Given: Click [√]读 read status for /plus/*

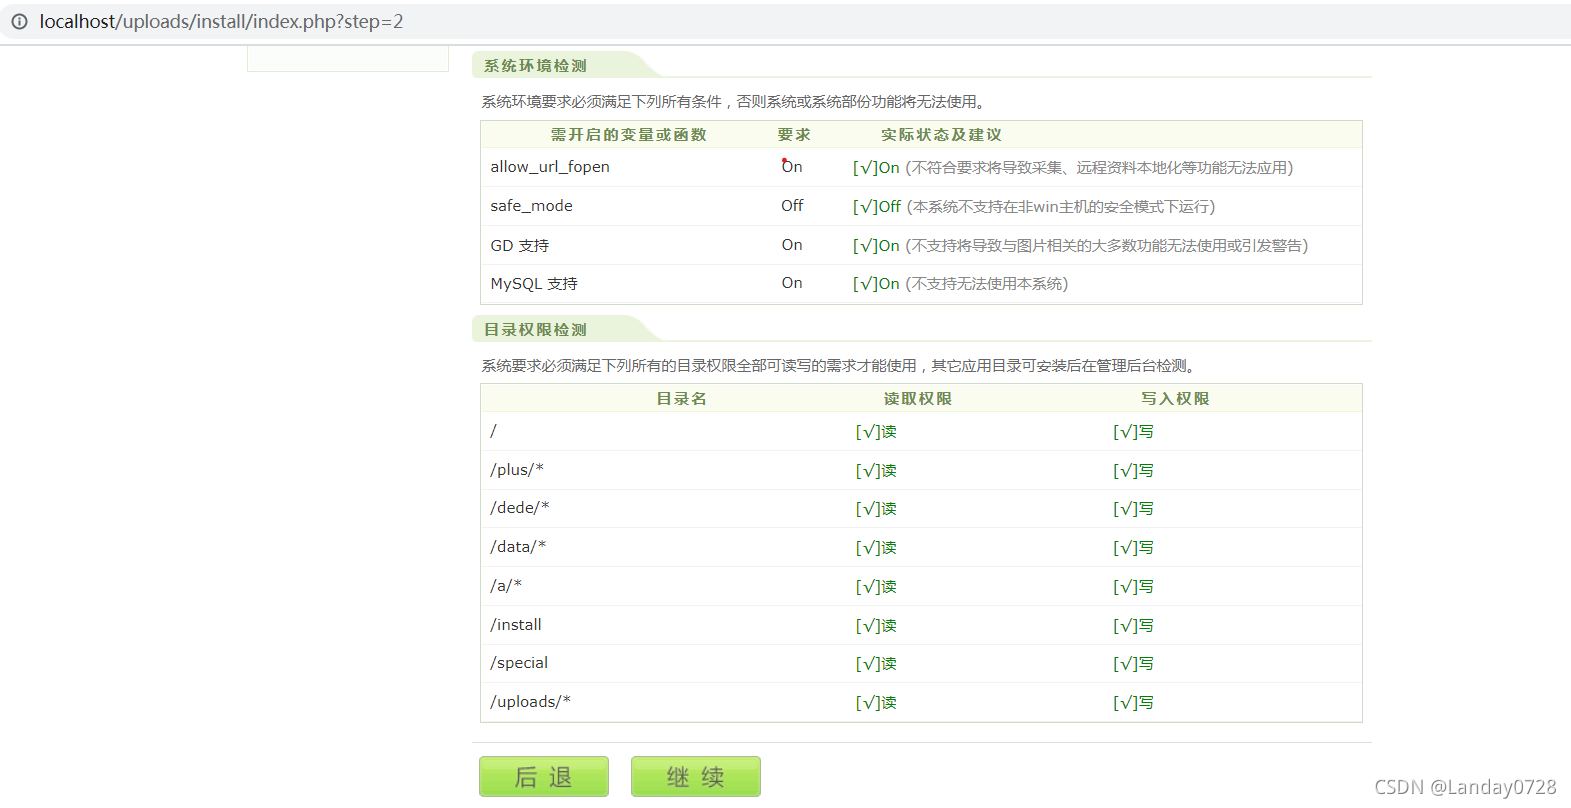Looking at the screenshot, I should (x=876, y=471).
